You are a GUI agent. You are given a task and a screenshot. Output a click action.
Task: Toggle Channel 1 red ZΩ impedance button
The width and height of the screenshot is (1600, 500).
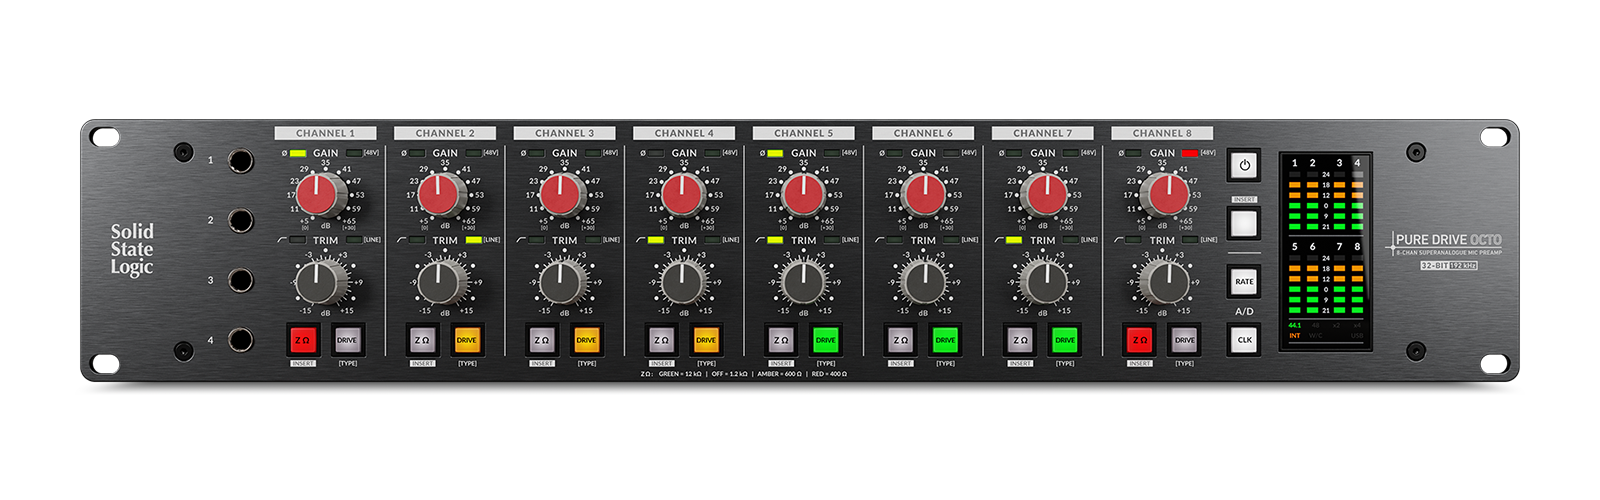pos(302,340)
